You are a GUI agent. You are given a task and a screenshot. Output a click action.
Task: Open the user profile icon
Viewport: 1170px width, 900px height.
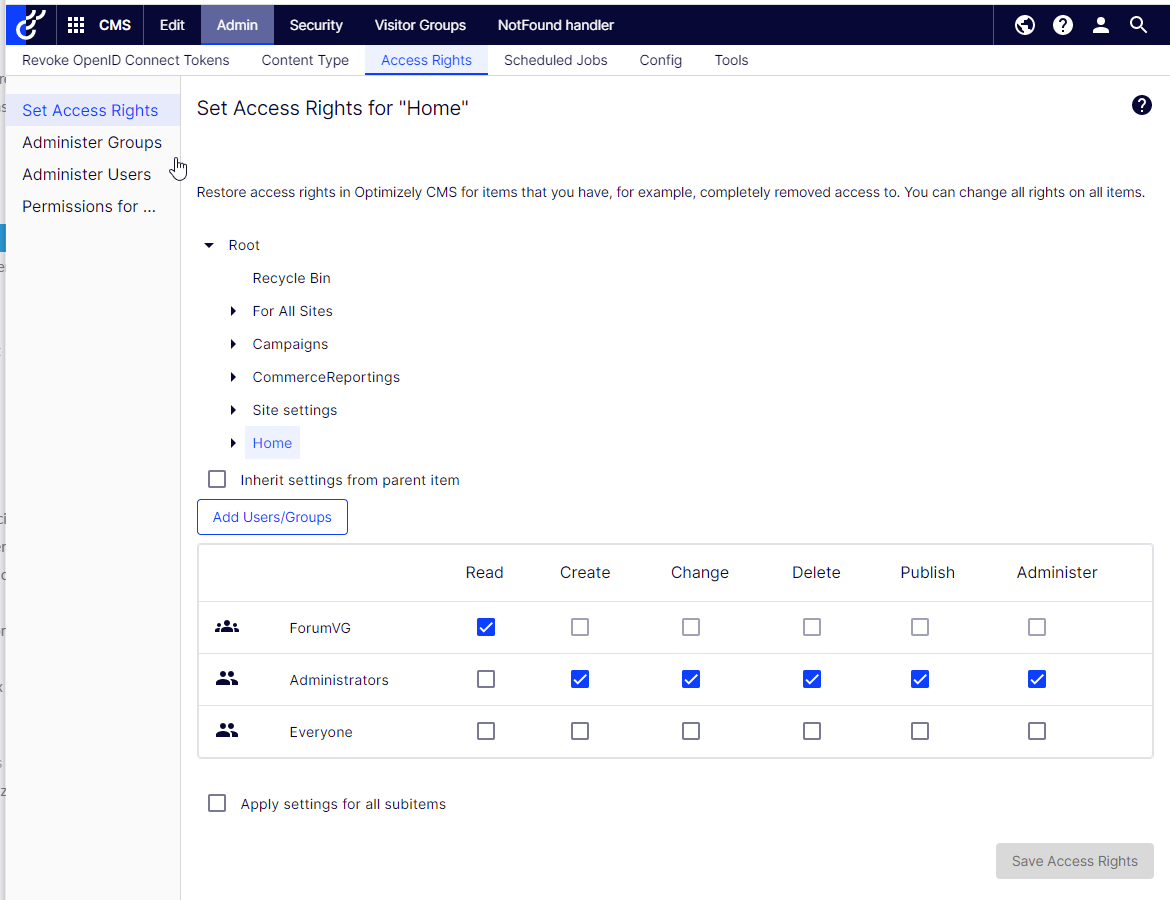coord(1101,25)
